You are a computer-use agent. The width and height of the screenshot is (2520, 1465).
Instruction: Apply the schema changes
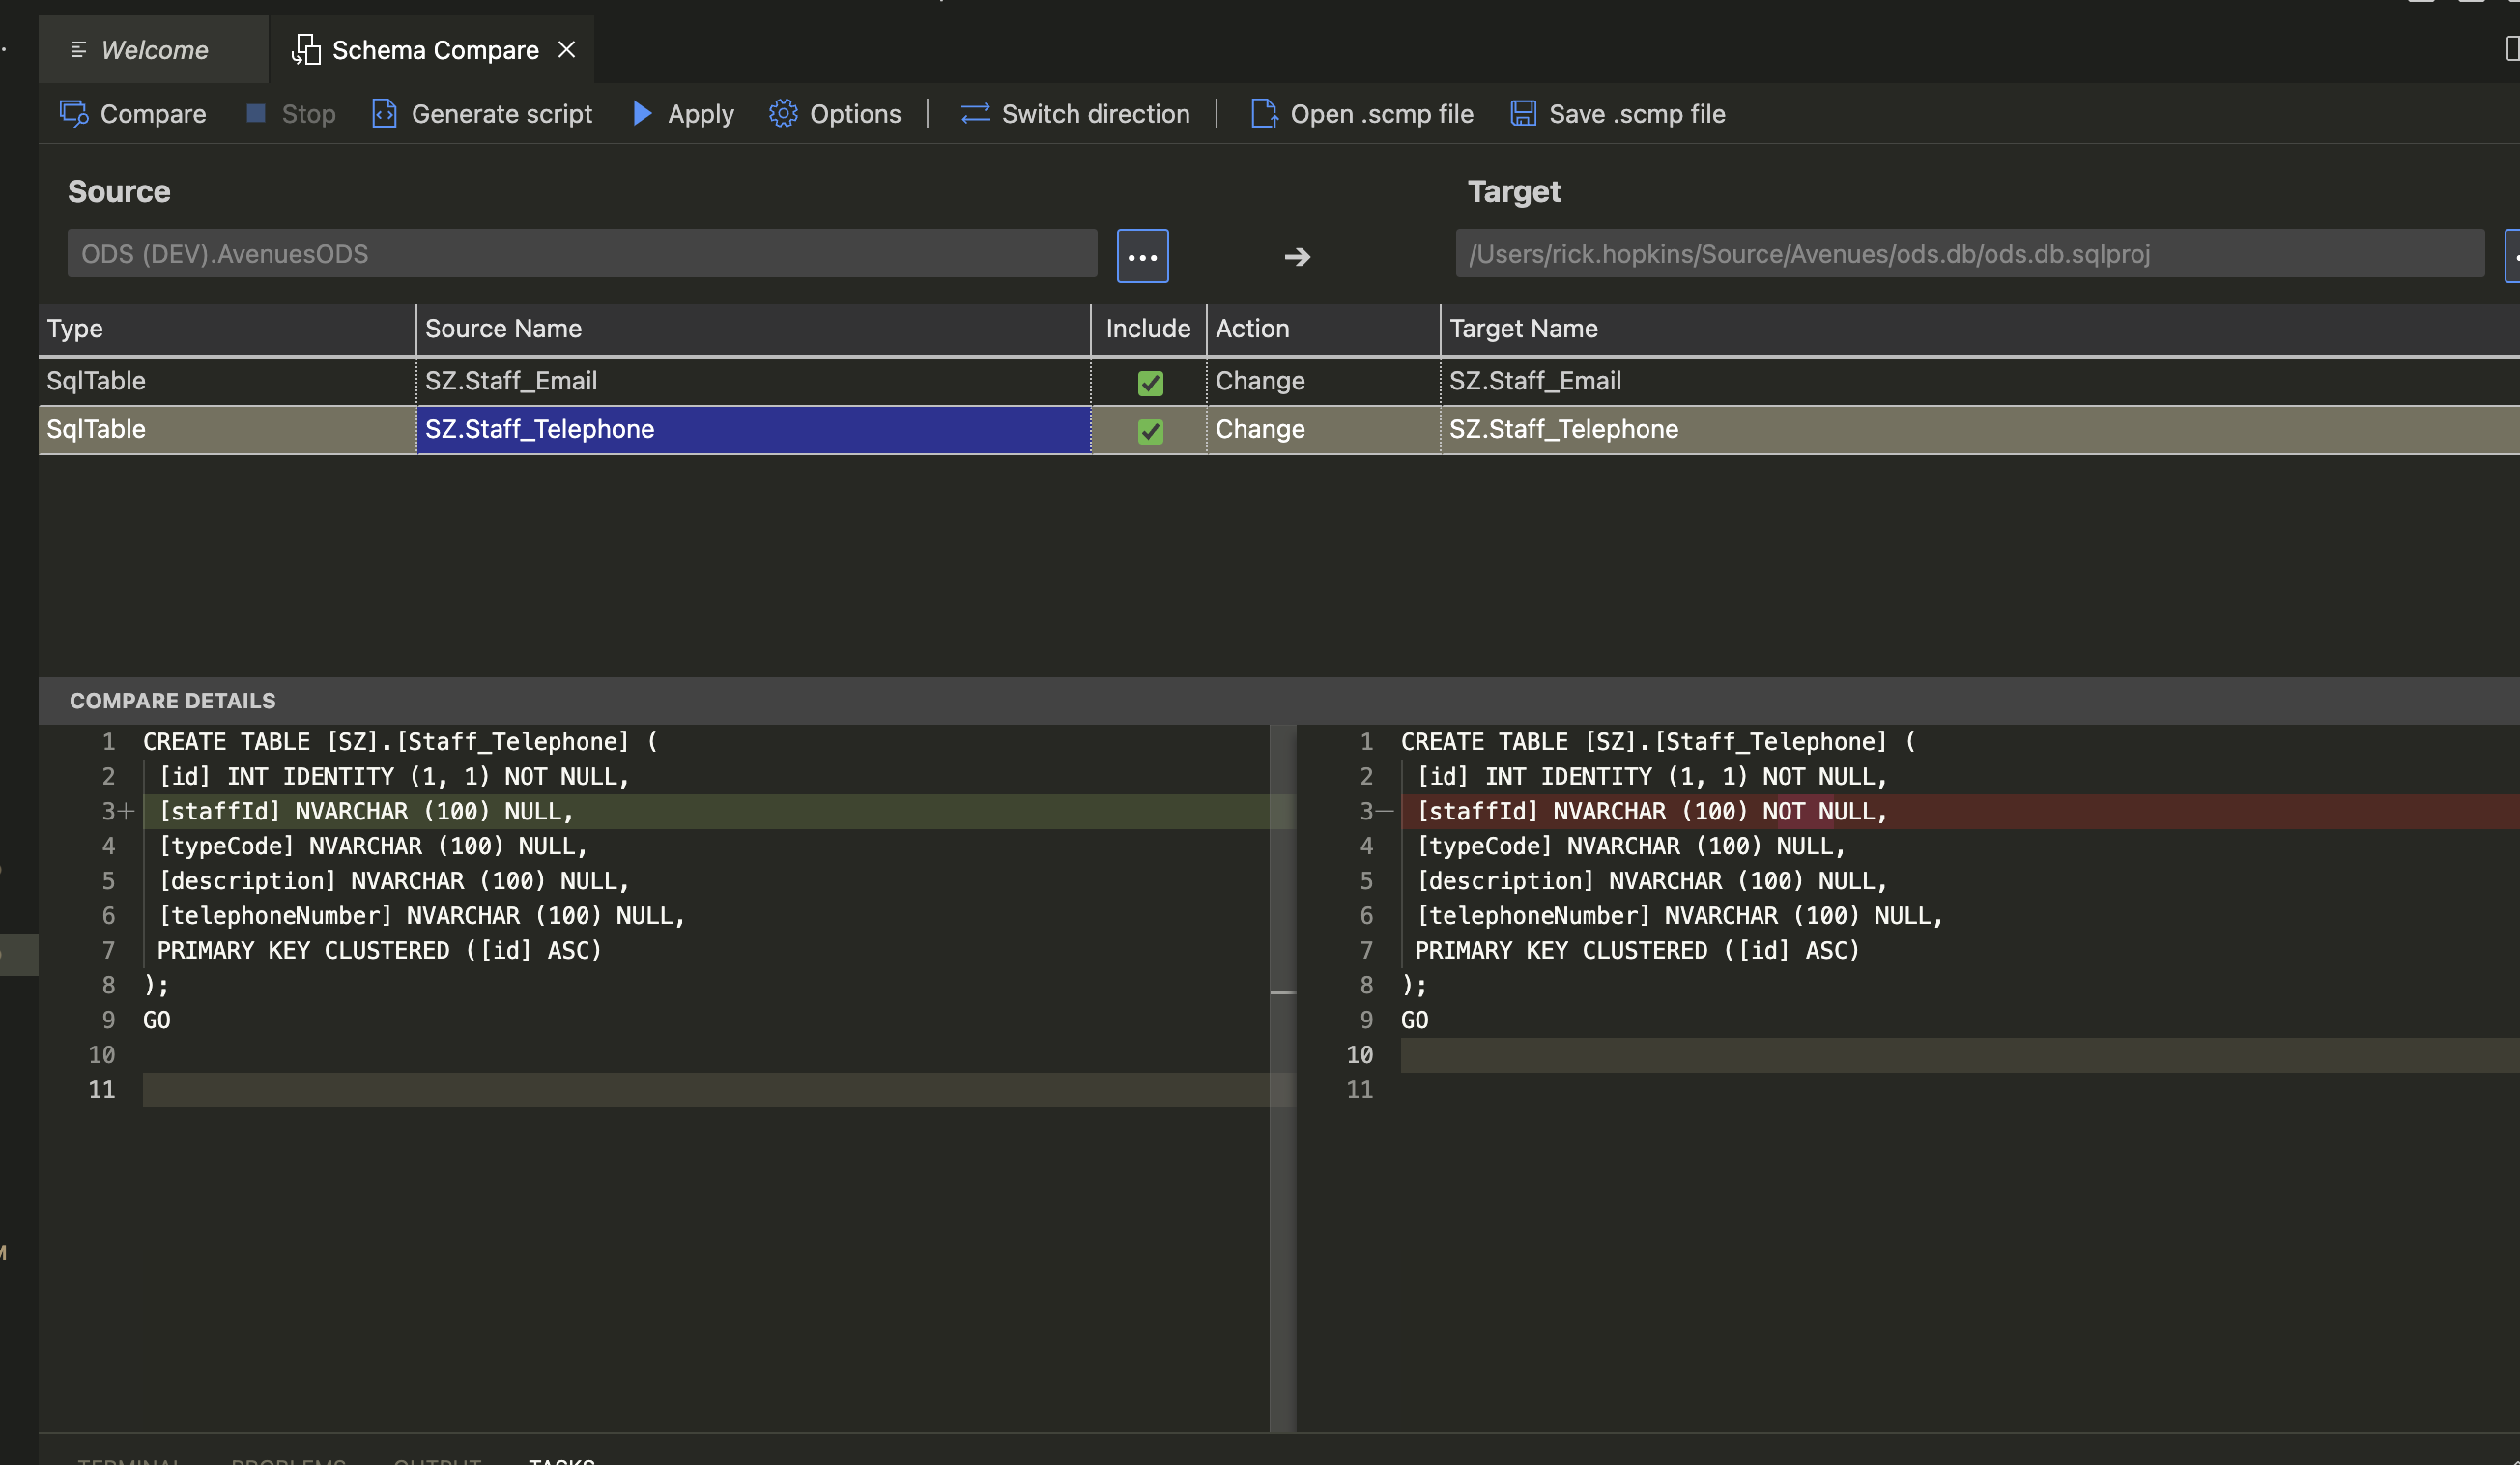681,114
